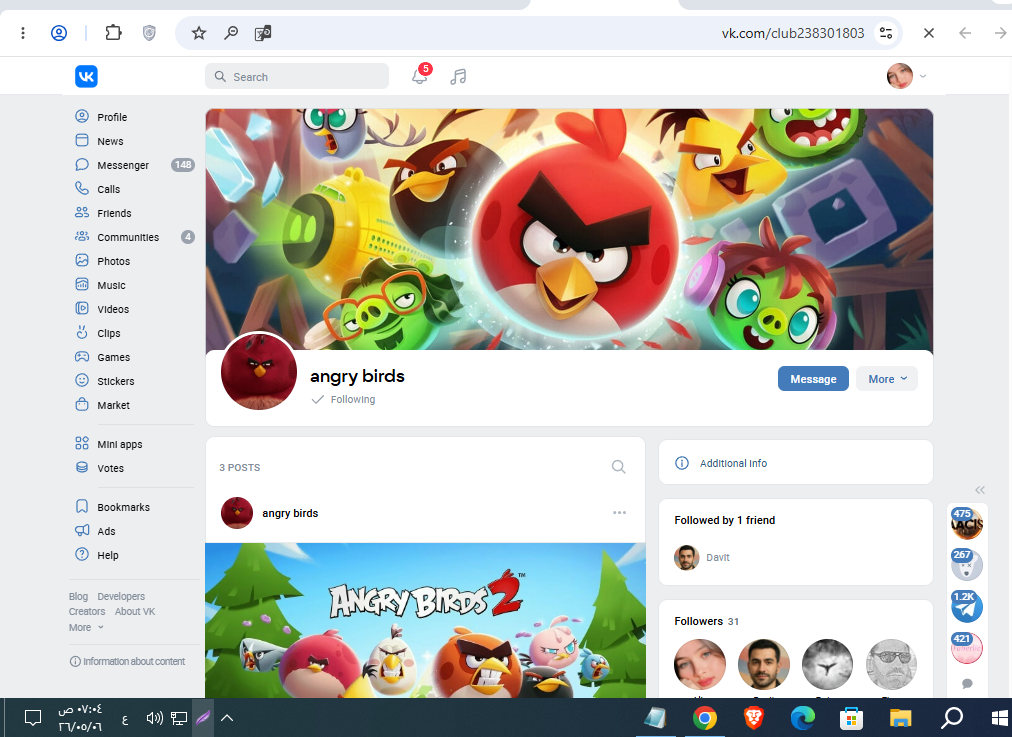The image size is (1012, 737).
Task: Expand the footer More links
Action: tap(86, 627)
